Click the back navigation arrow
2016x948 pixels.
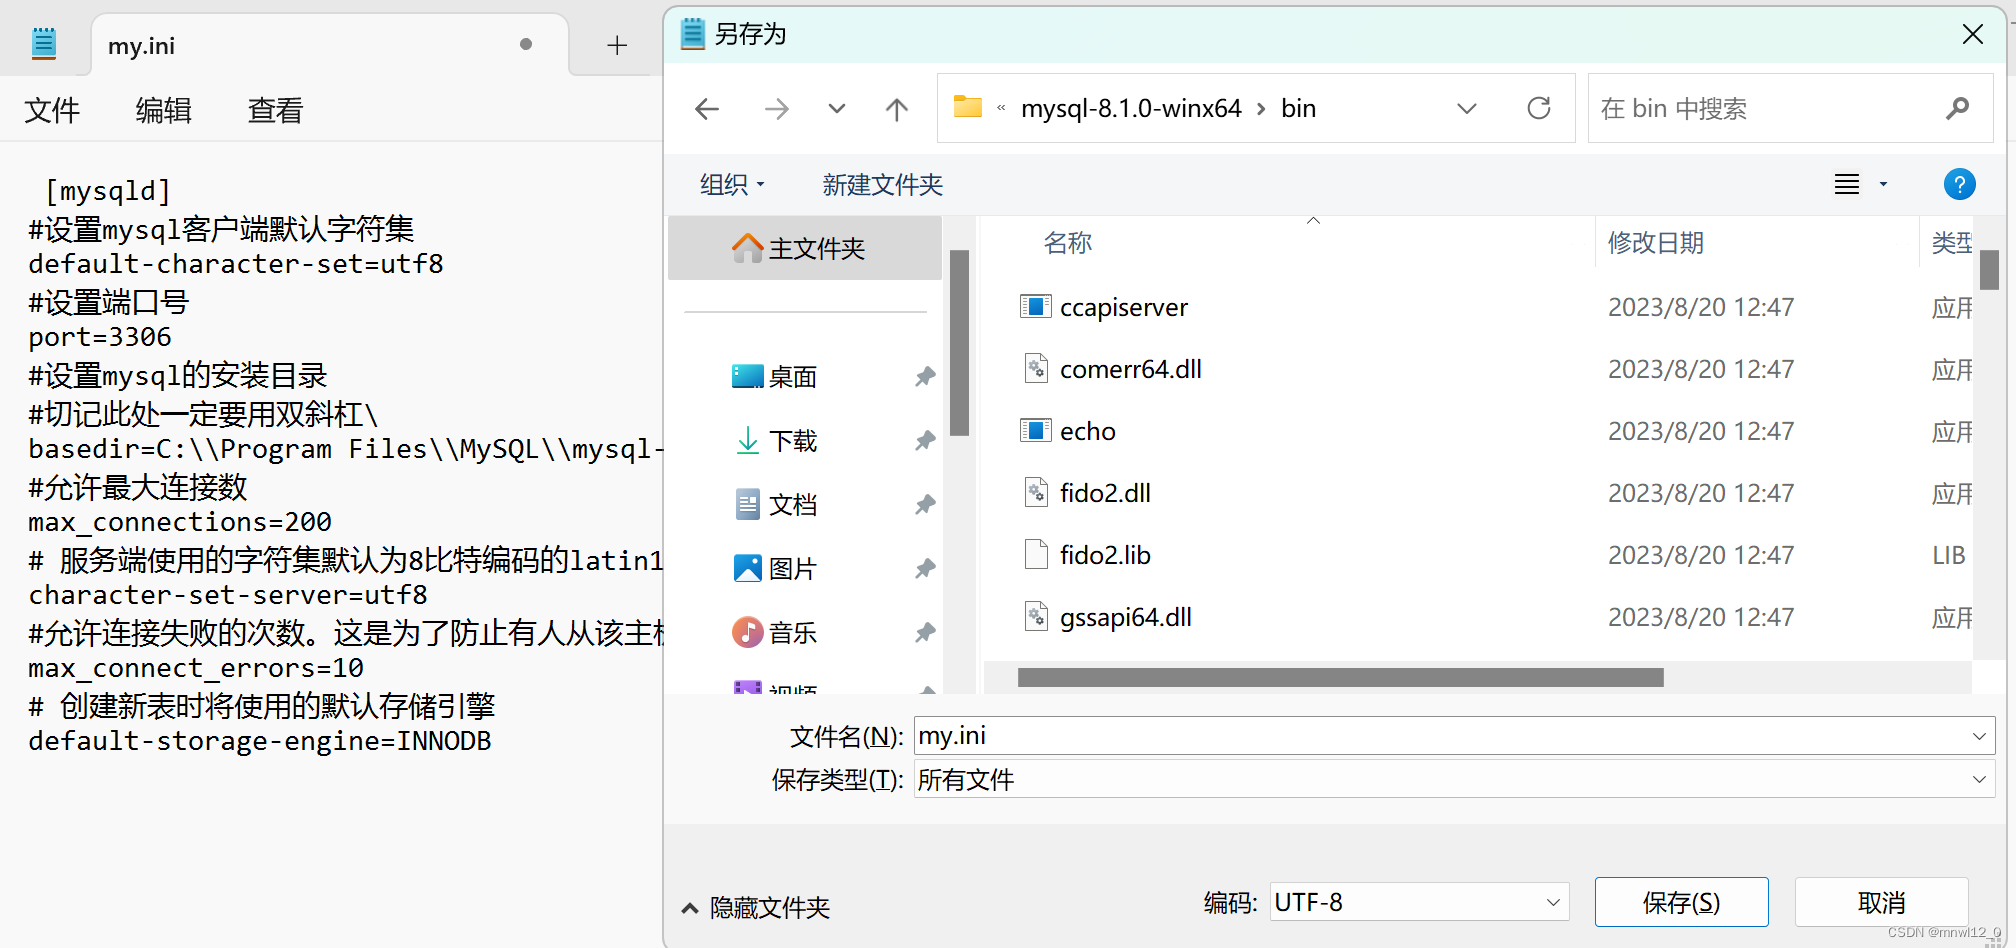click(707, 108)
